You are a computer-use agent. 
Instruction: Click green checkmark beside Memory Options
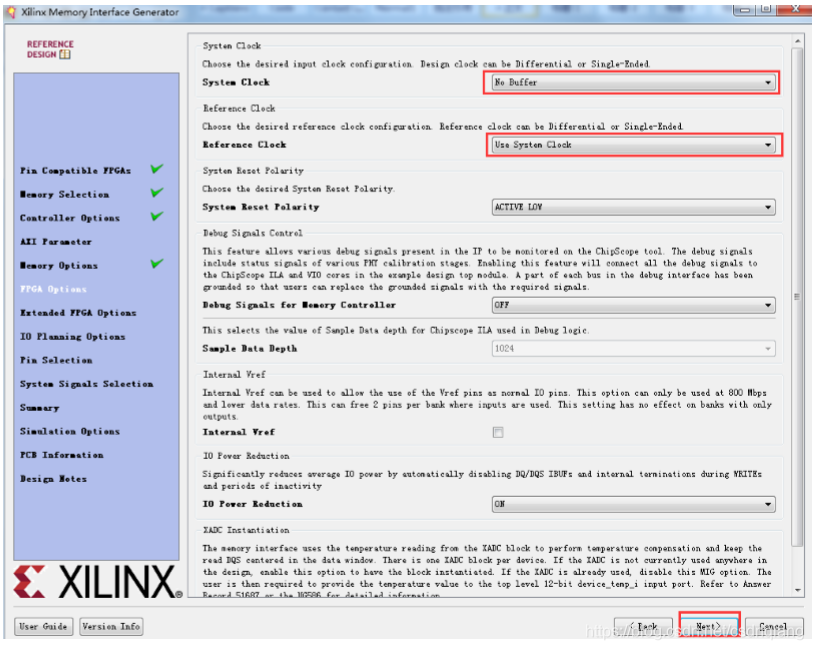click(157, 264)
